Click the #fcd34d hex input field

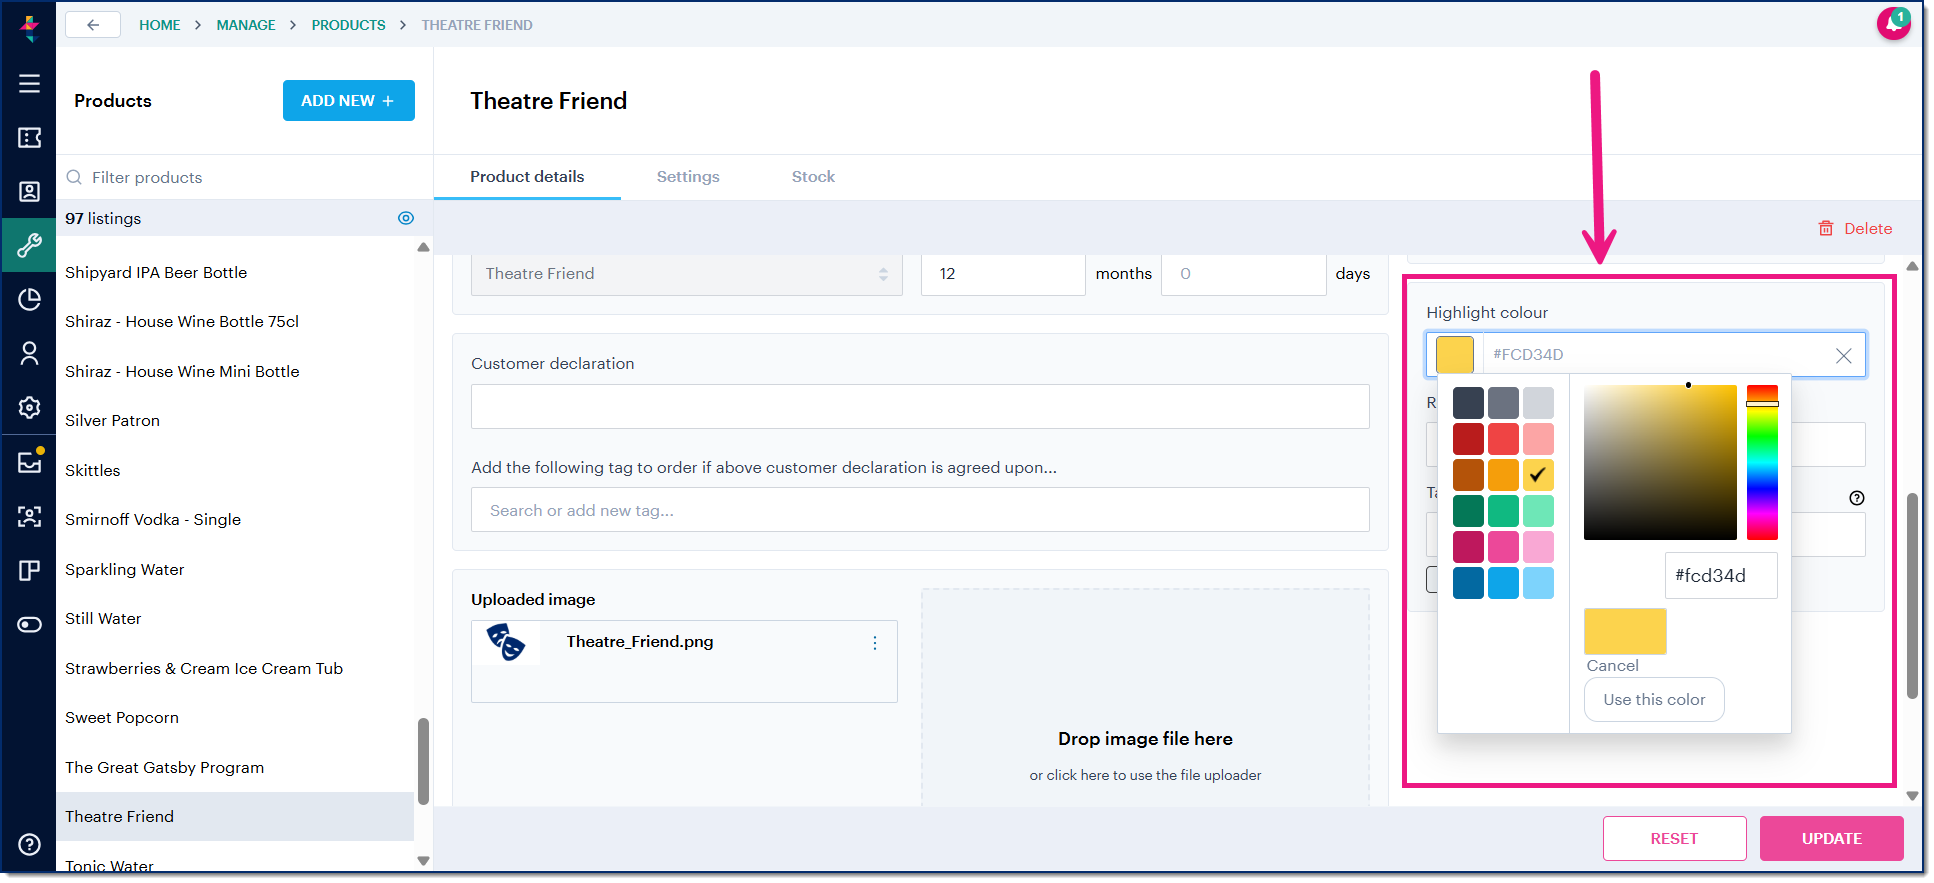[1720, 576]
